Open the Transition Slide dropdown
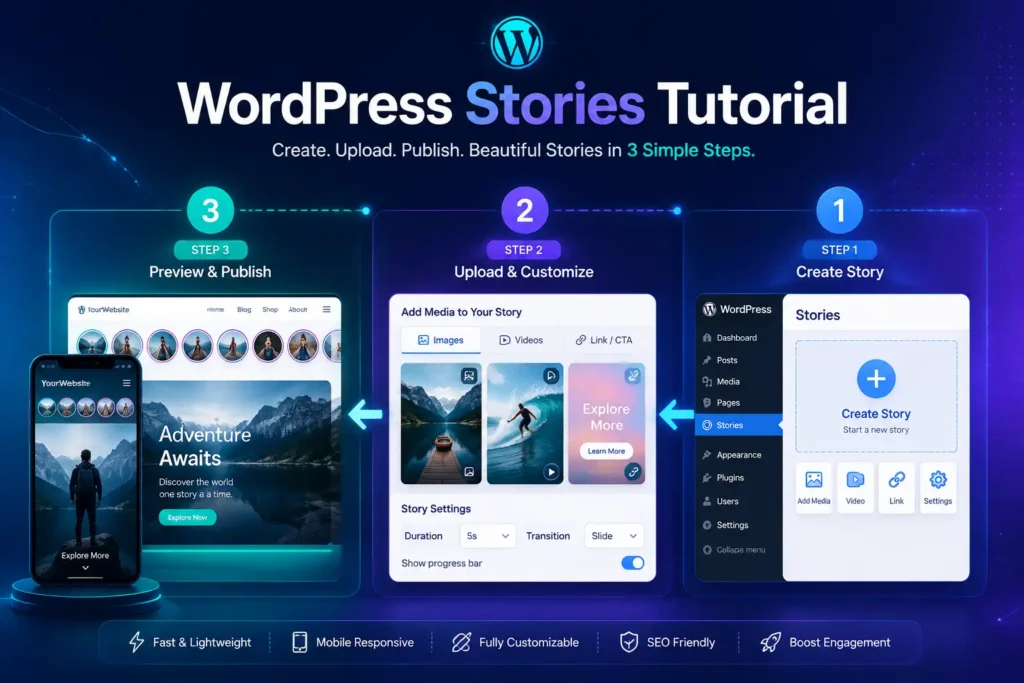Image resolution: width=1024 pixels, height=683 pixels. [x=613, y=536]
